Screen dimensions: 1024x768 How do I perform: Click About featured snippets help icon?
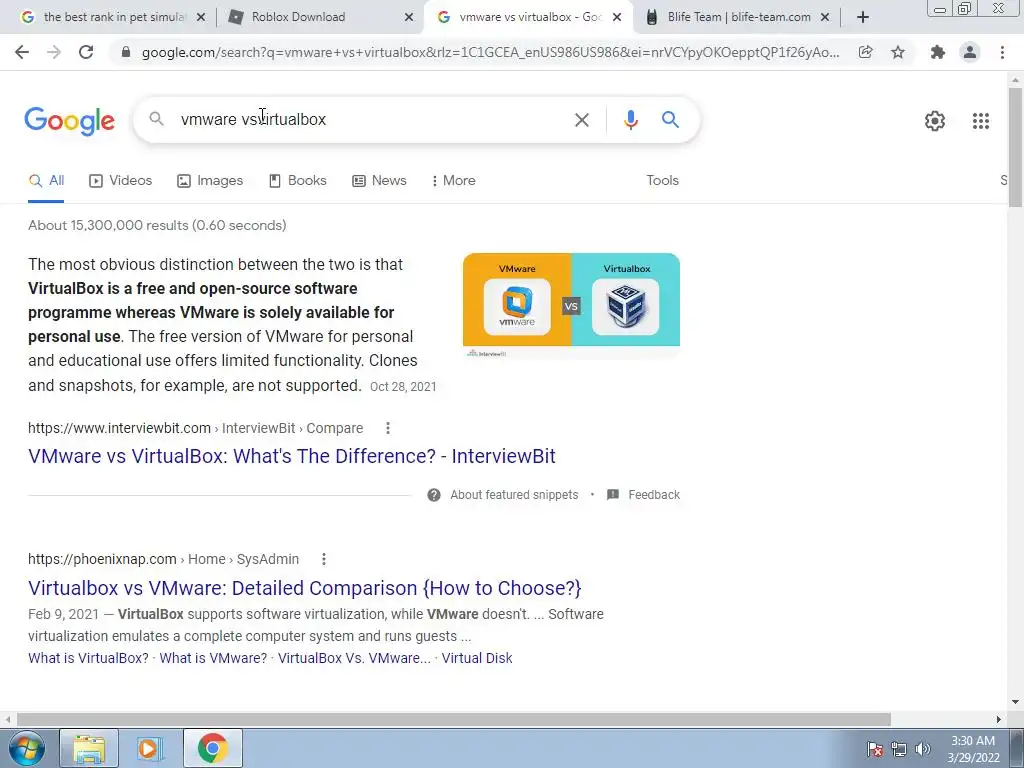[434, 495]
